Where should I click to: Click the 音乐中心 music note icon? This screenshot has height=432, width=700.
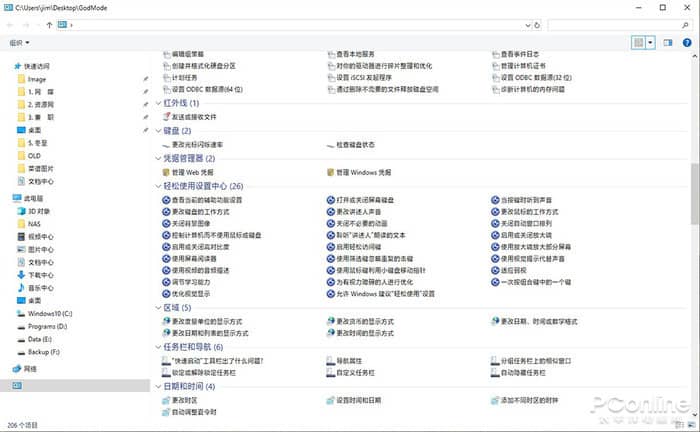[x=21, y=288]
